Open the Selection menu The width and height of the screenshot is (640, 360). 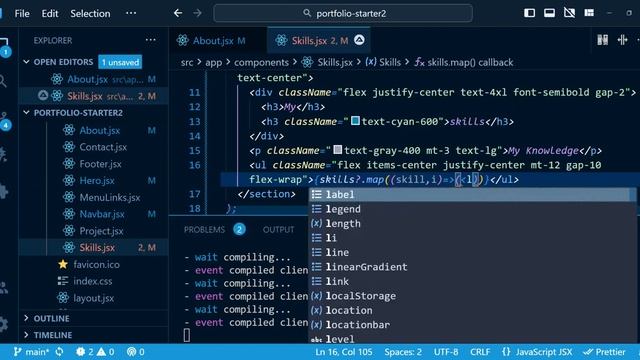pyautogui.click(x=90, y=13)
